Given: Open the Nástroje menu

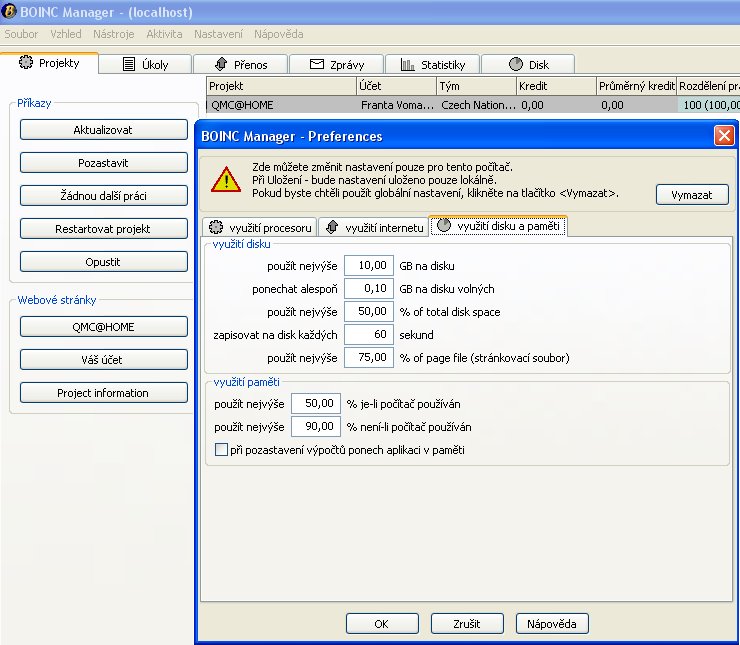Looking at the screenshot, I should (114, 34).
